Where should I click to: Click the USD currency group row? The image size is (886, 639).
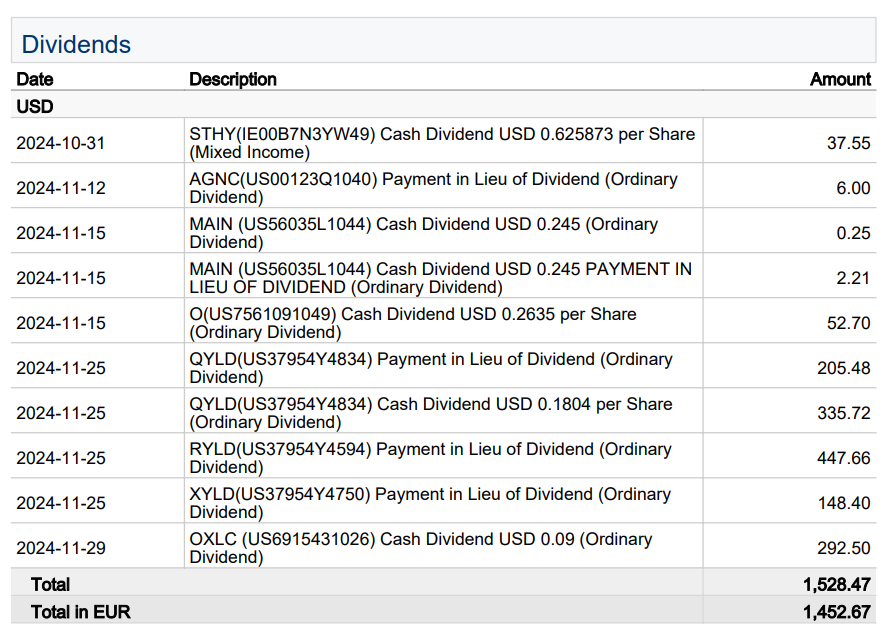tap(35, 106)
